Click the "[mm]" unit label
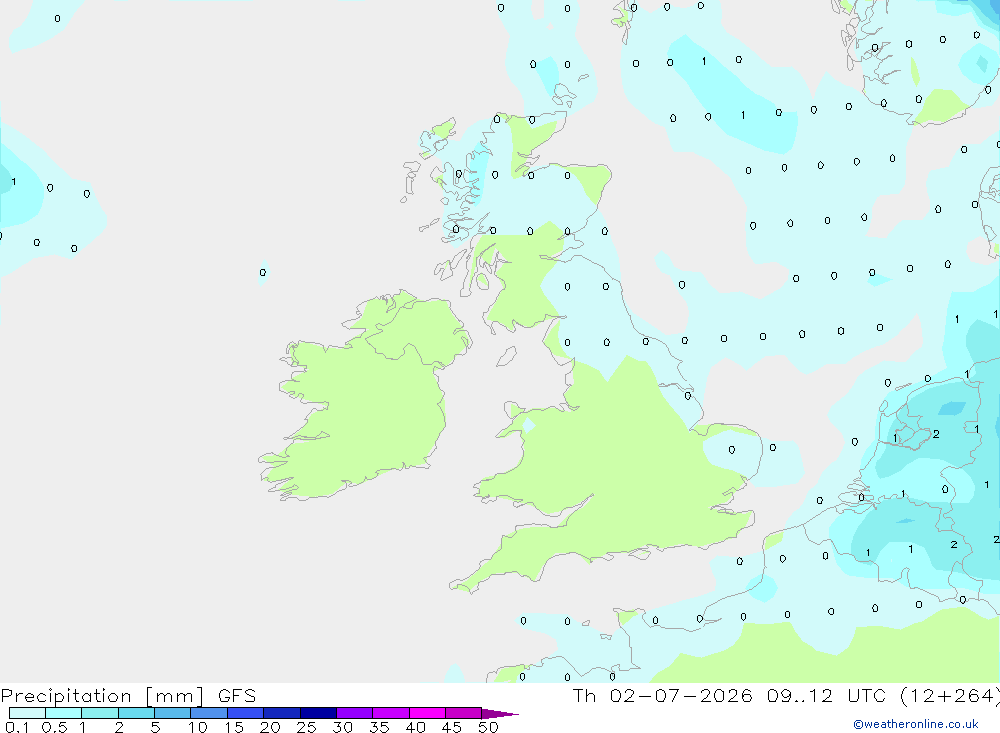 175,696
